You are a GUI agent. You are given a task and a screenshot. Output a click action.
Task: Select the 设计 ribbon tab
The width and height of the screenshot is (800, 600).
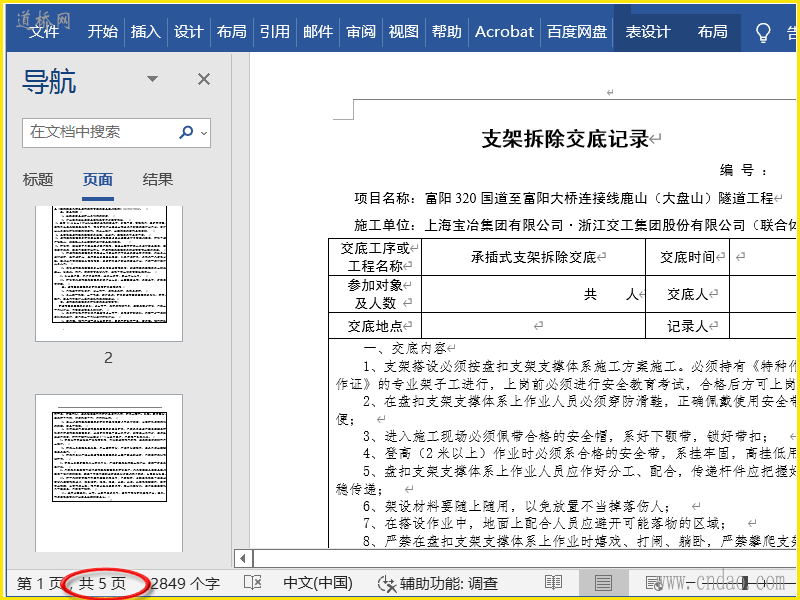click(189, 32)
